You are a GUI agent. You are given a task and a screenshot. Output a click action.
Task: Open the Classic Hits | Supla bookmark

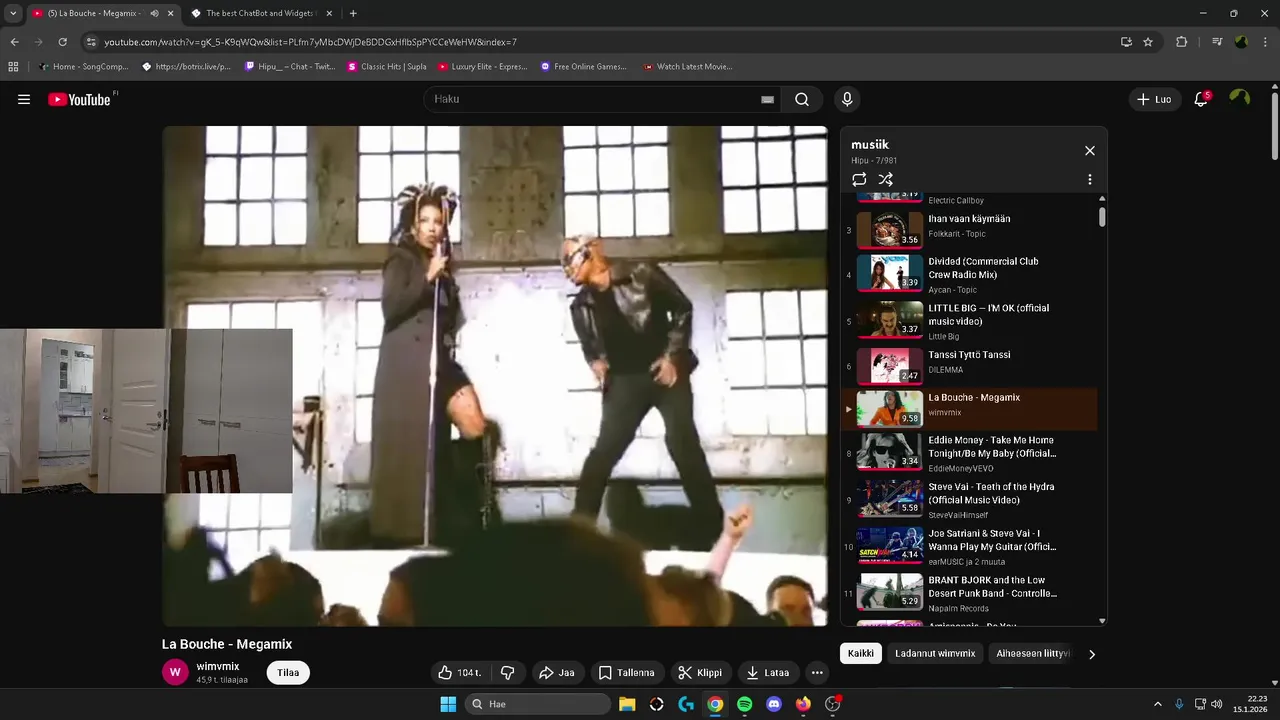tap(387, 67)
